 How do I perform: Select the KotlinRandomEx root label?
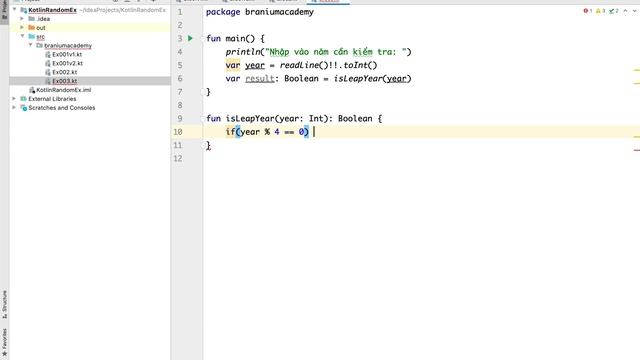(52, 10)
